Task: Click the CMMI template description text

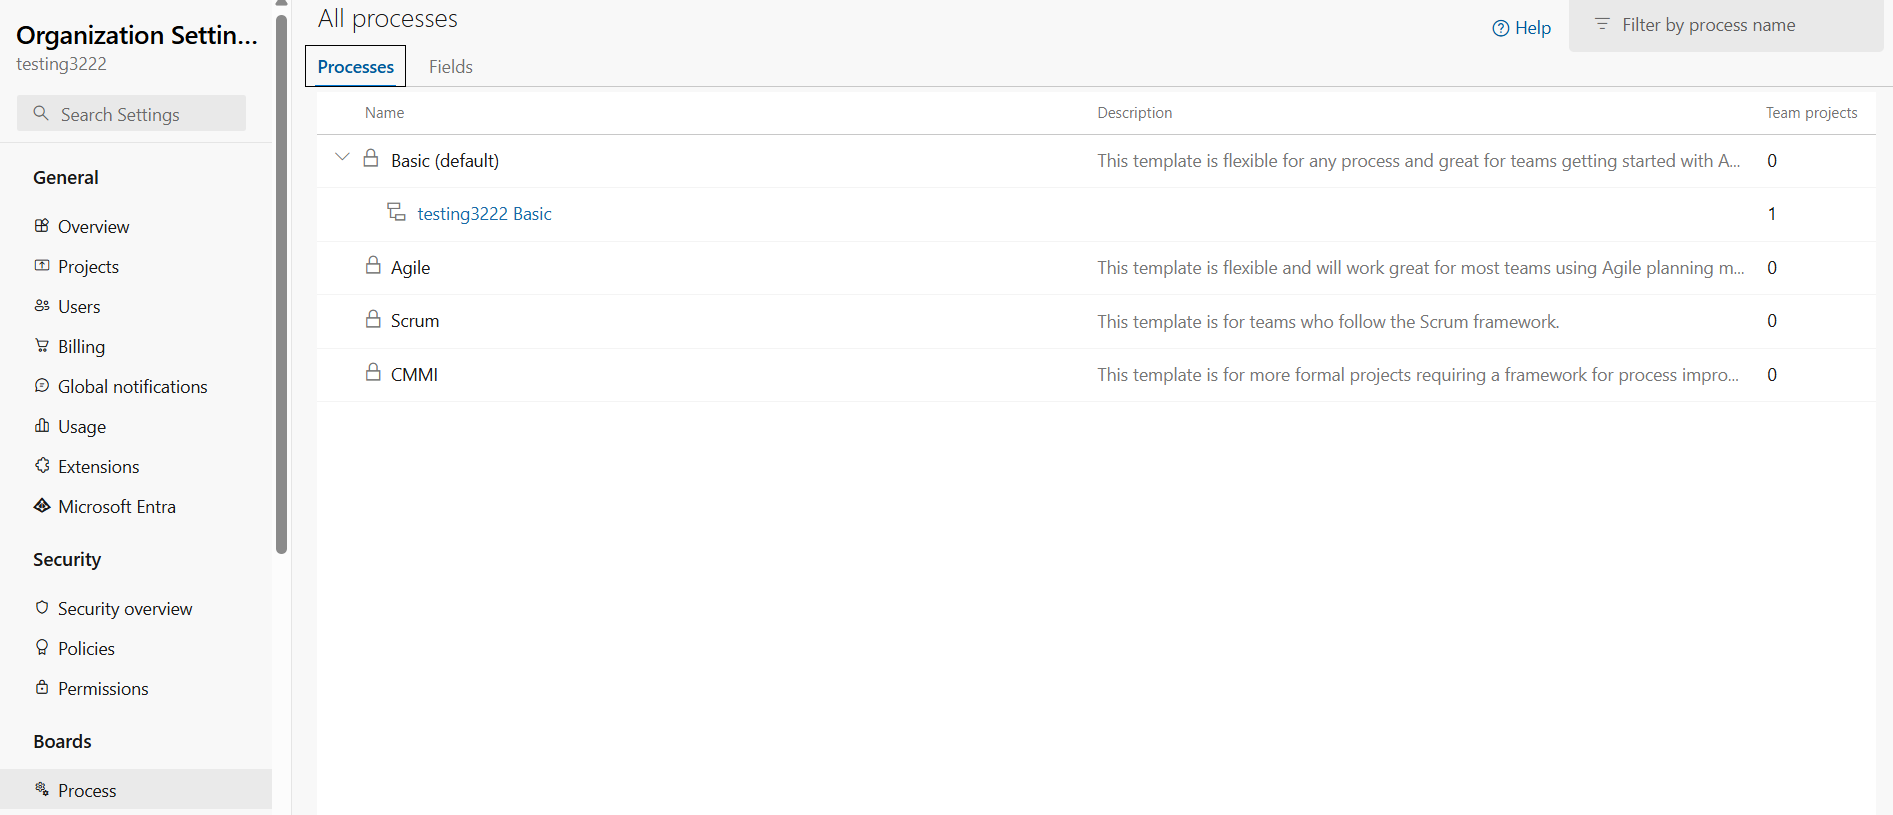Action: click(1418, 375)
